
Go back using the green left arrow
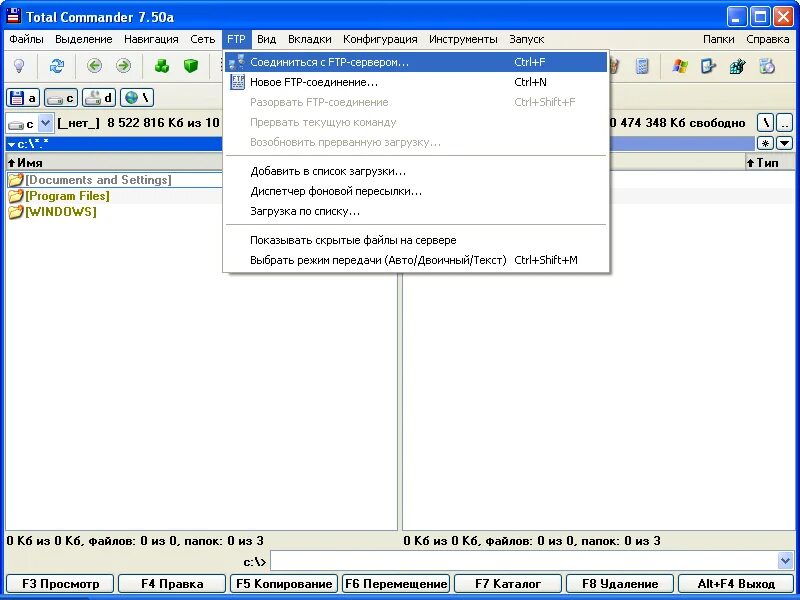click(94, 66)
